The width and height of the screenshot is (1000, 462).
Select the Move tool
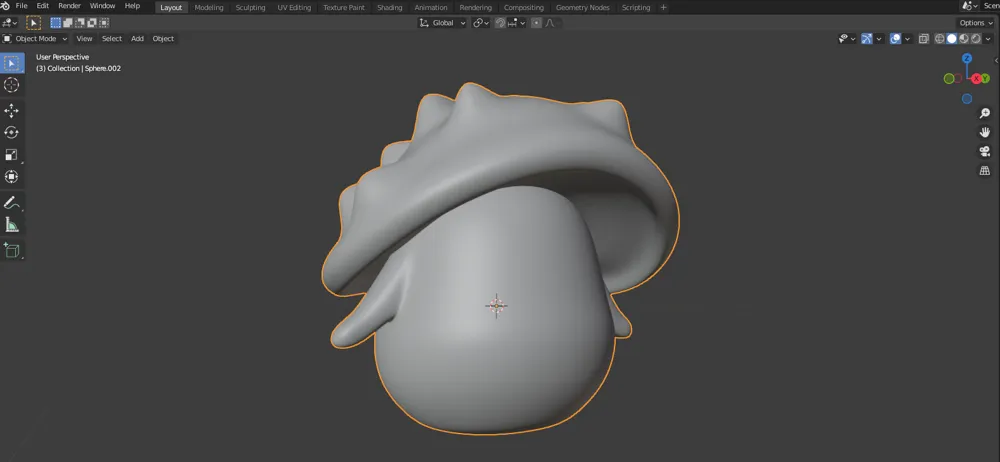point(11,111)
